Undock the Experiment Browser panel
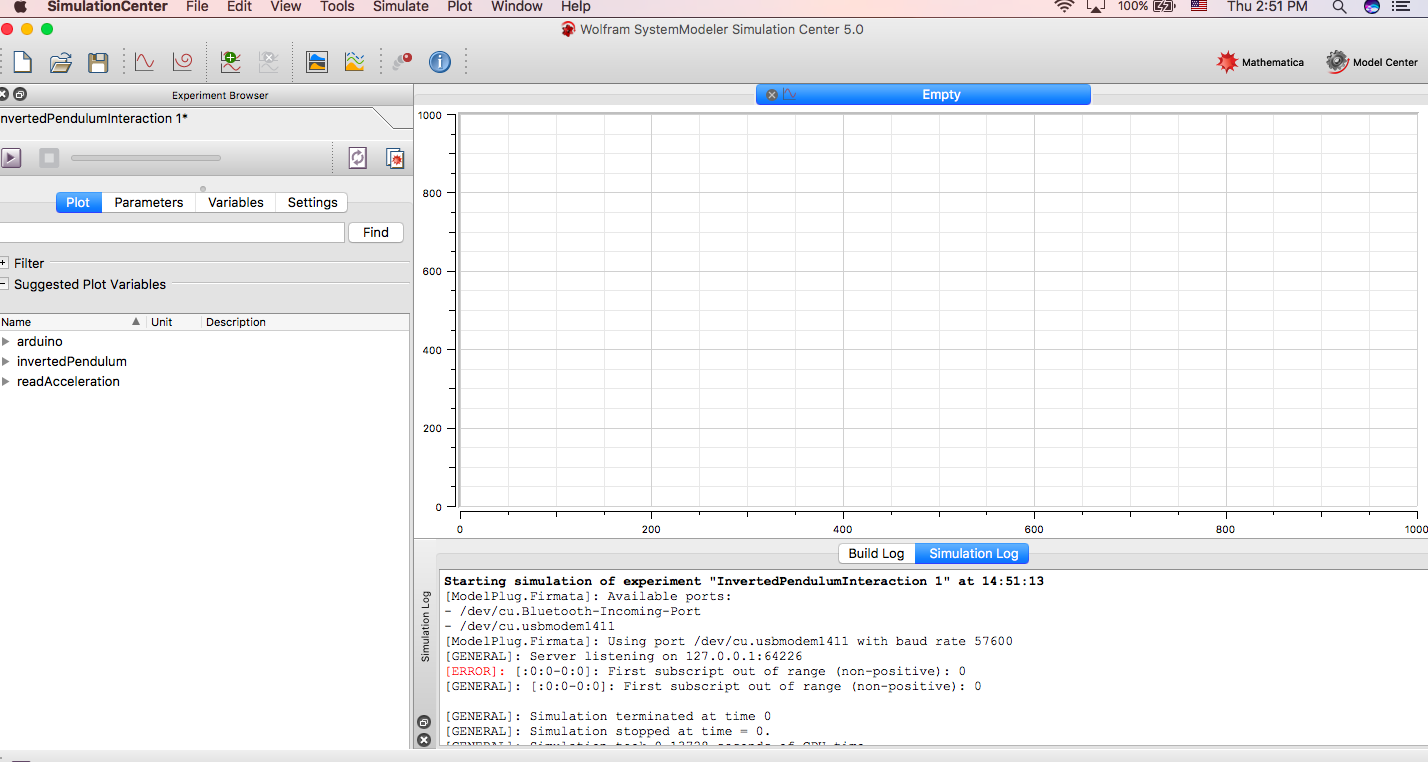The width and height of the screenshot is (1428, 762). click(x=20, y=95)
